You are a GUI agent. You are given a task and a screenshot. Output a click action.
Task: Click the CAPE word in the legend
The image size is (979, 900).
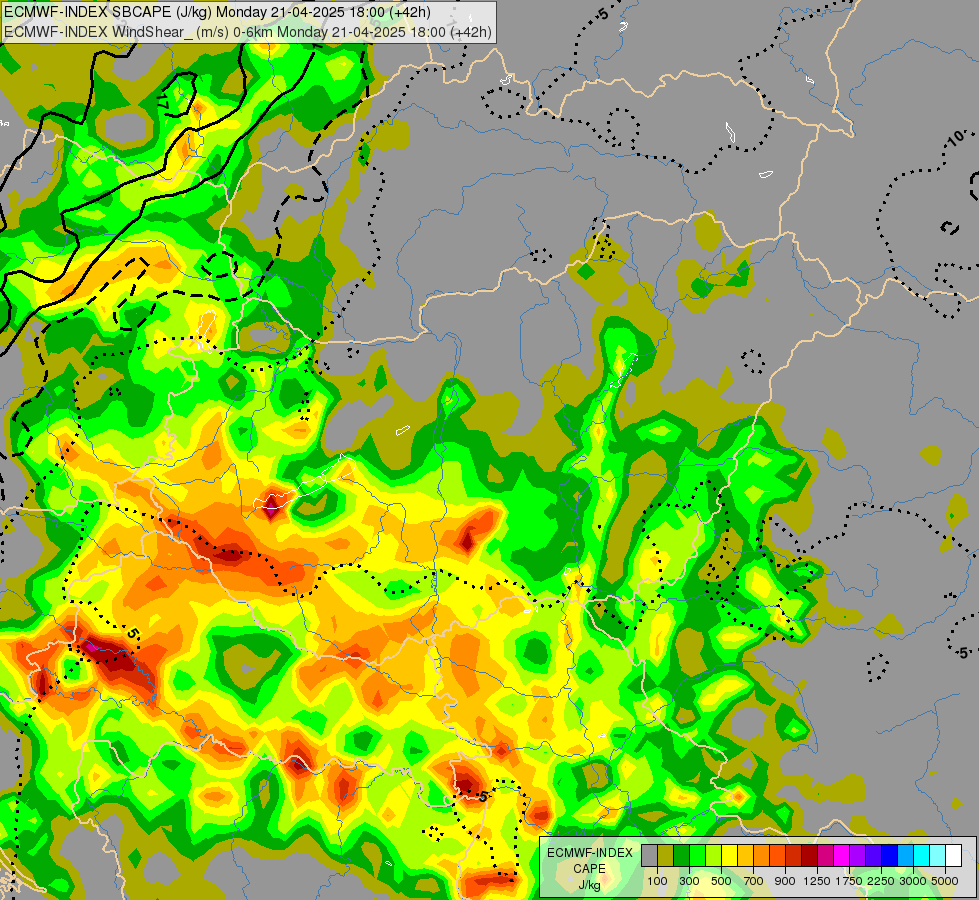(x=589, y=869)
